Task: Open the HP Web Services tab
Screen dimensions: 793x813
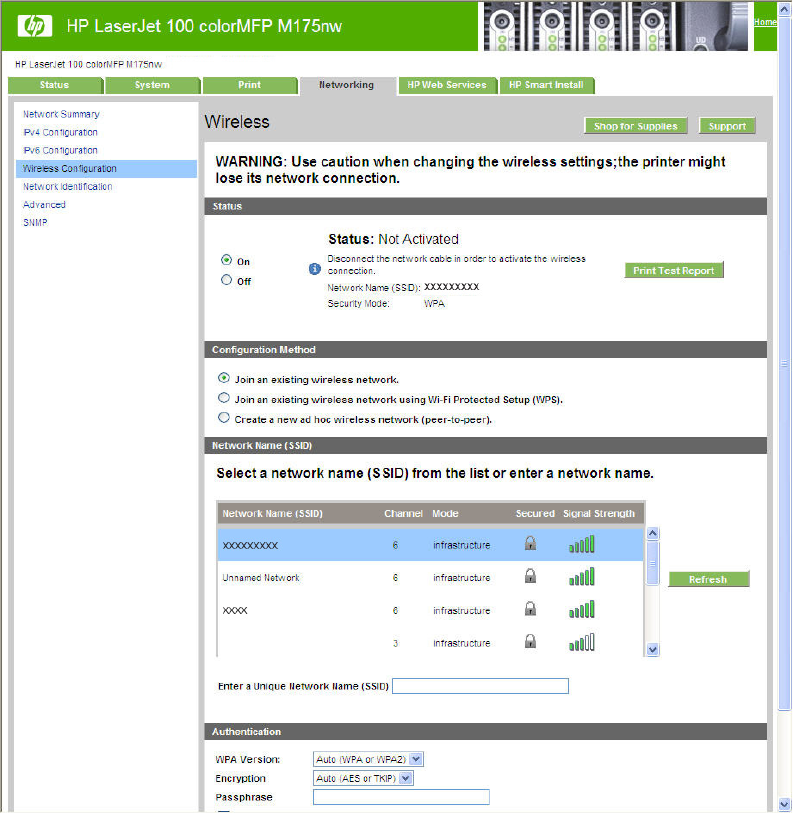Action: 447,85
